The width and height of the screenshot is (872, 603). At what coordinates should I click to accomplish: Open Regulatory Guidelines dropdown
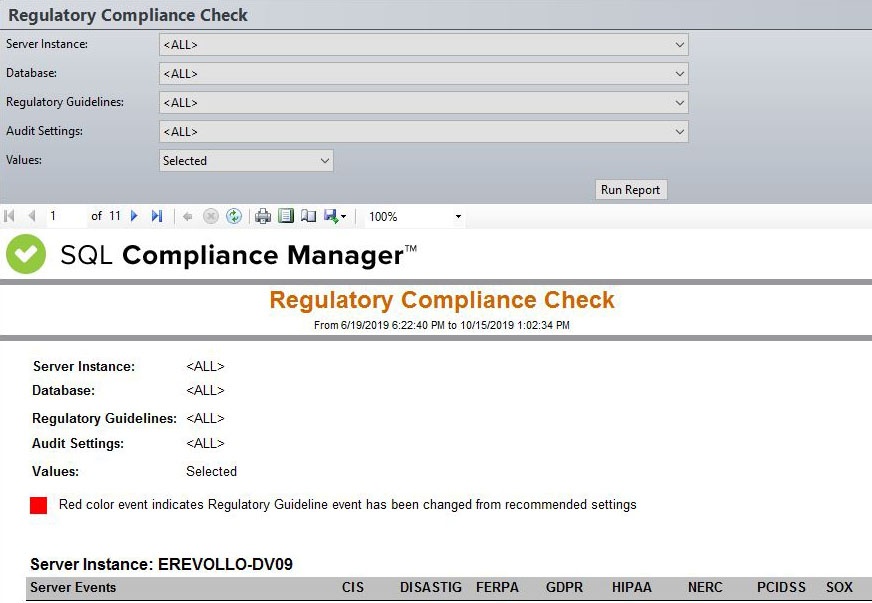(424, 102)
